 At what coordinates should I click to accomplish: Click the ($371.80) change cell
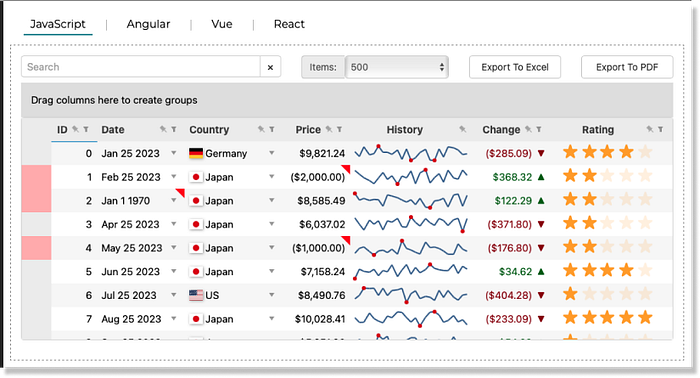pyautogui.click(x=509, y=224)
